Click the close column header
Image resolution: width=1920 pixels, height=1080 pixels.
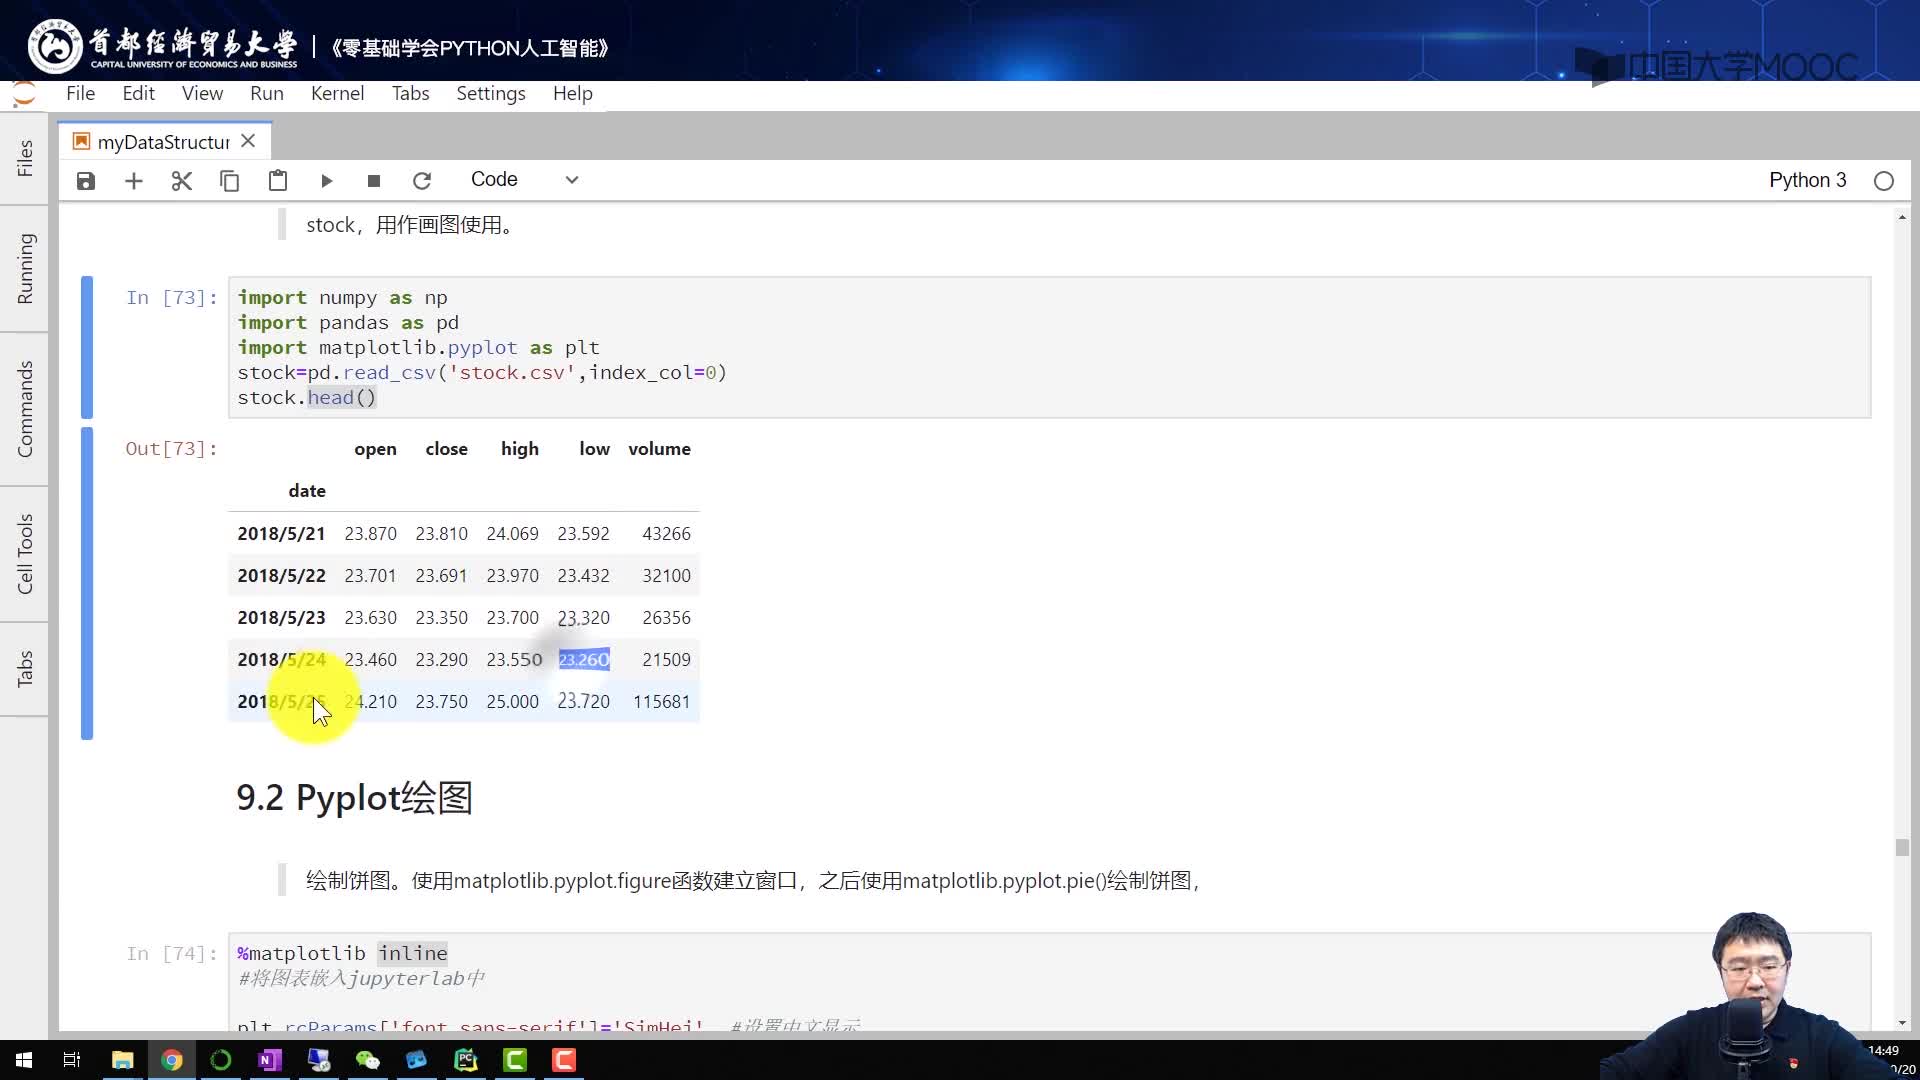(446, 449)
